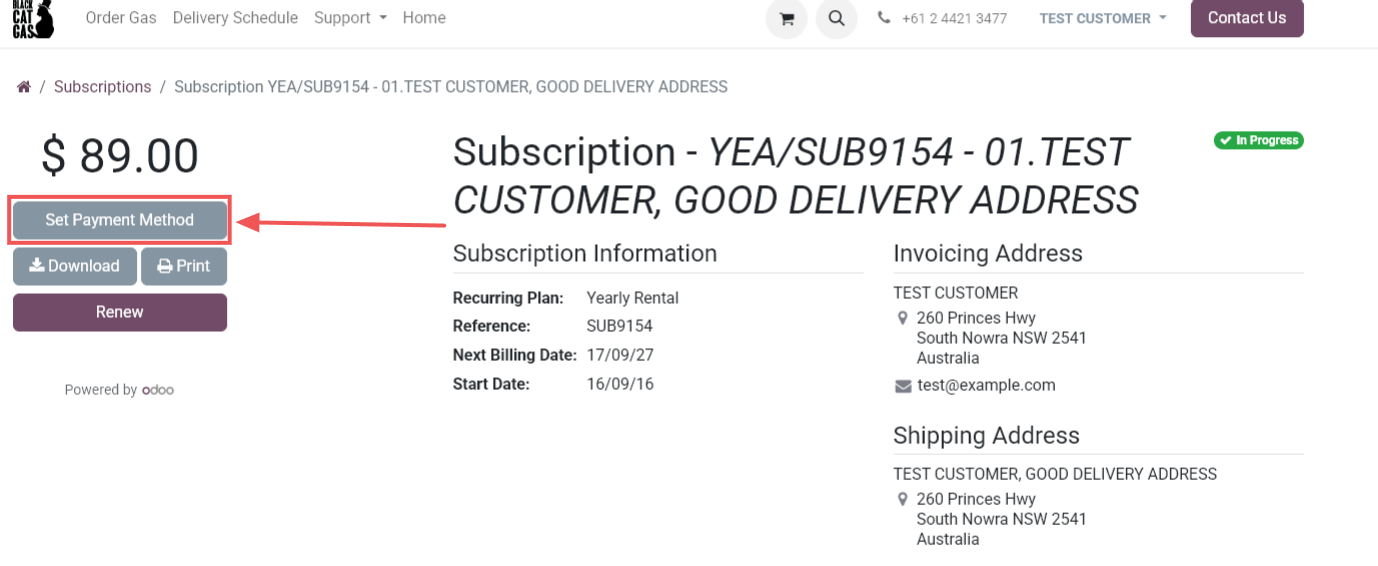Screen dimensions: 1378x566
Task: Open the shopping cart icon
Action: [786, 19]
